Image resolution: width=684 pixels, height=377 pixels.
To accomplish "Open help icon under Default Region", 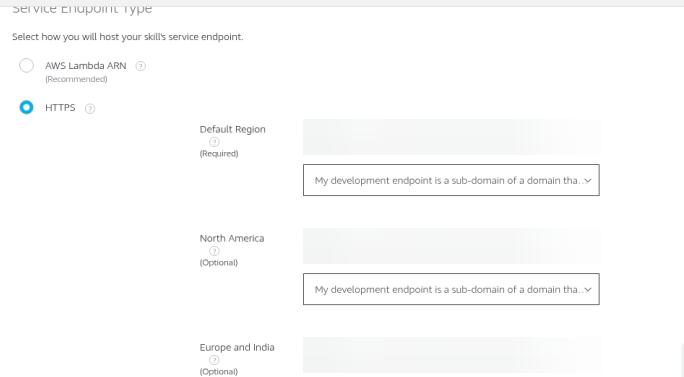I will point(214,142).
